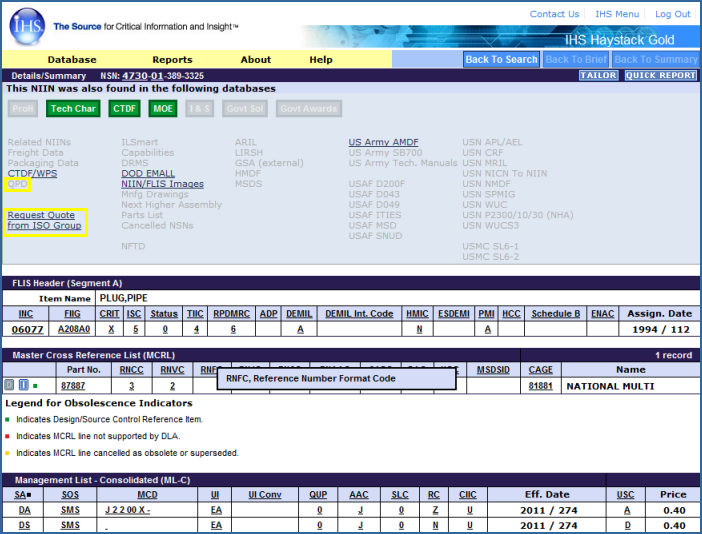Click RC value N in DS row
The image size is (702, 534).
[435, 525]
